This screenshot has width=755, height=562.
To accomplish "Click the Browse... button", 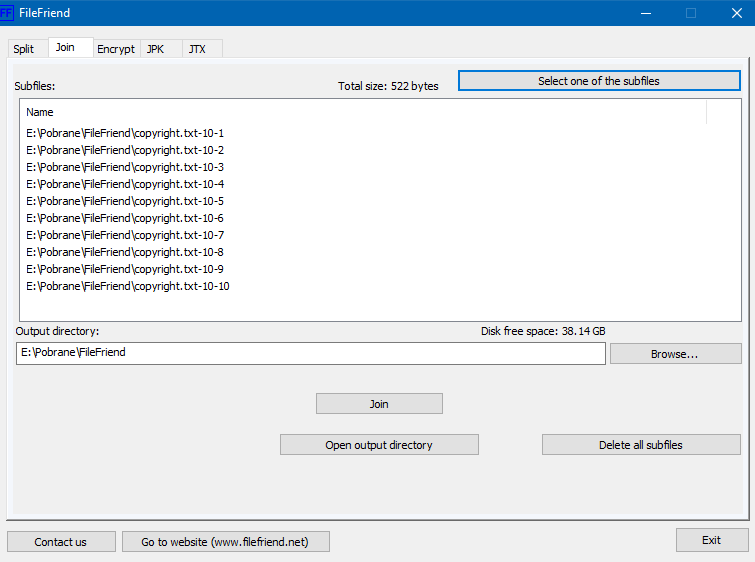I will coord(676,354).
